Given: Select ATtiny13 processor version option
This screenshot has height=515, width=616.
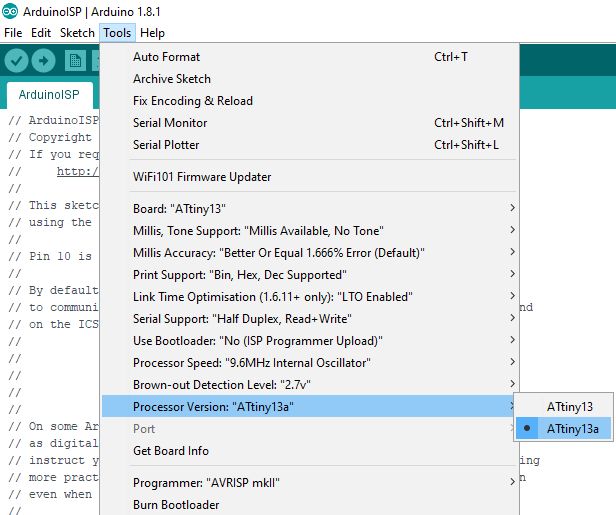Looking at the screenshot, I should pyautogui.click(x=563, y=407).
